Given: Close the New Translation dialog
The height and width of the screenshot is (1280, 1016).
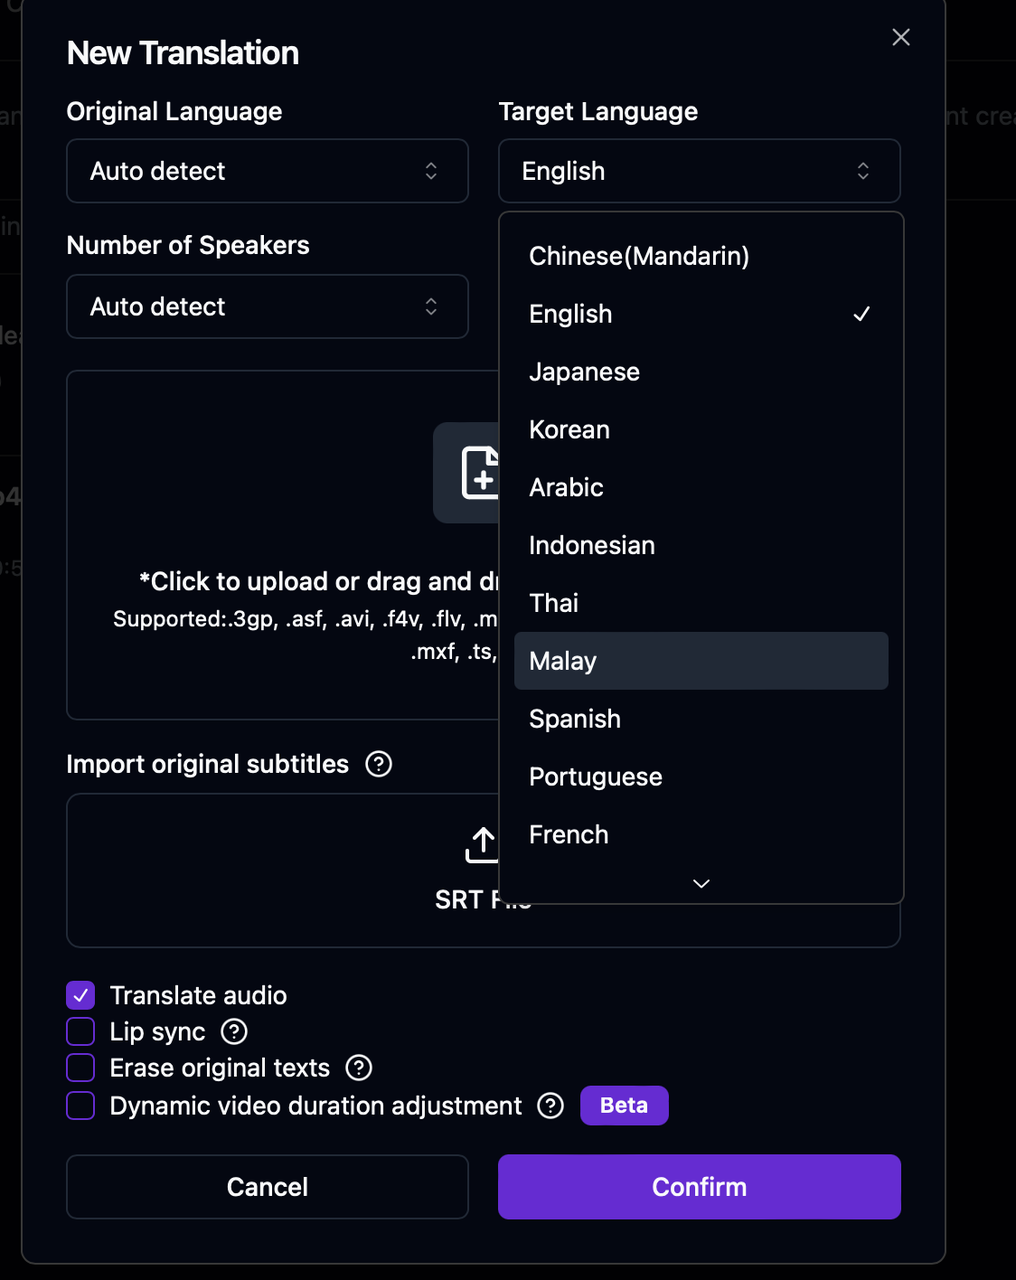Looking at the screenshot, I should point(901,37).
